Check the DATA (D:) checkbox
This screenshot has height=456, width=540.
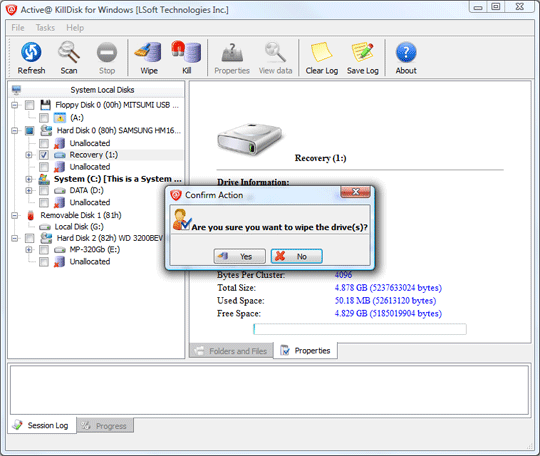click(x=44, y=190)
